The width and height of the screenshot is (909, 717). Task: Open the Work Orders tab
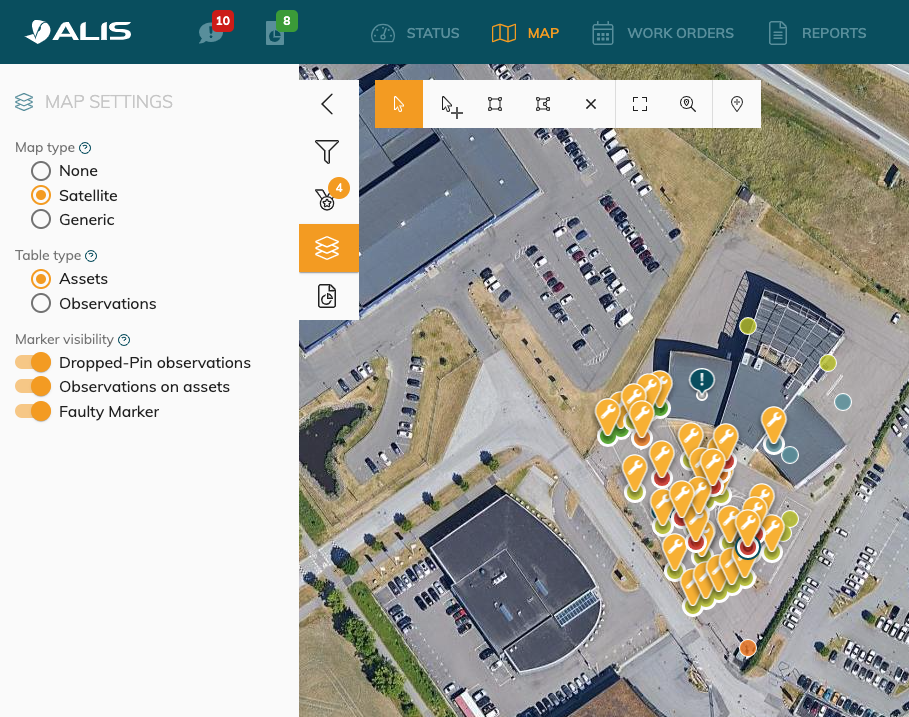662,33
